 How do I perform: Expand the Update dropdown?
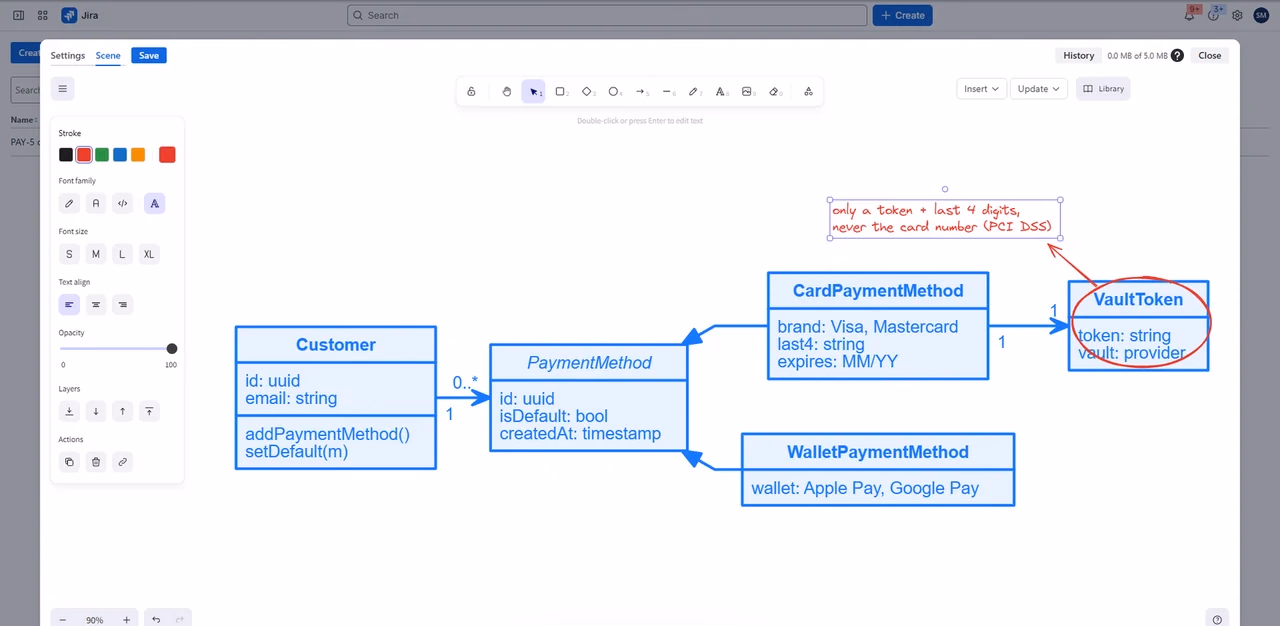coord(1039,89)
